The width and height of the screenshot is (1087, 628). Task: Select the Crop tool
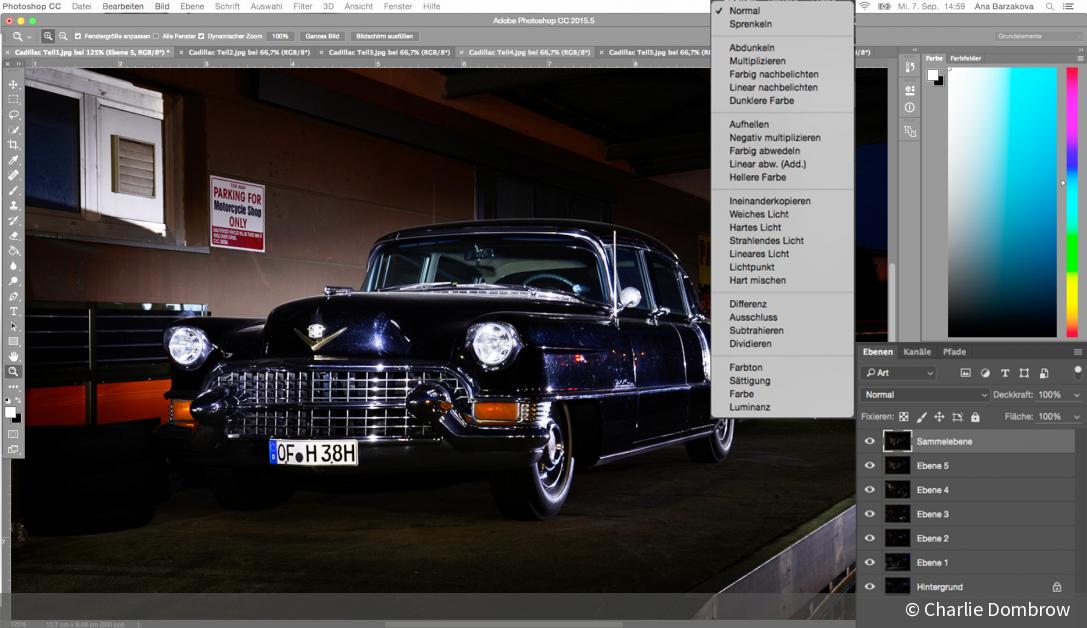pos(13,145)
